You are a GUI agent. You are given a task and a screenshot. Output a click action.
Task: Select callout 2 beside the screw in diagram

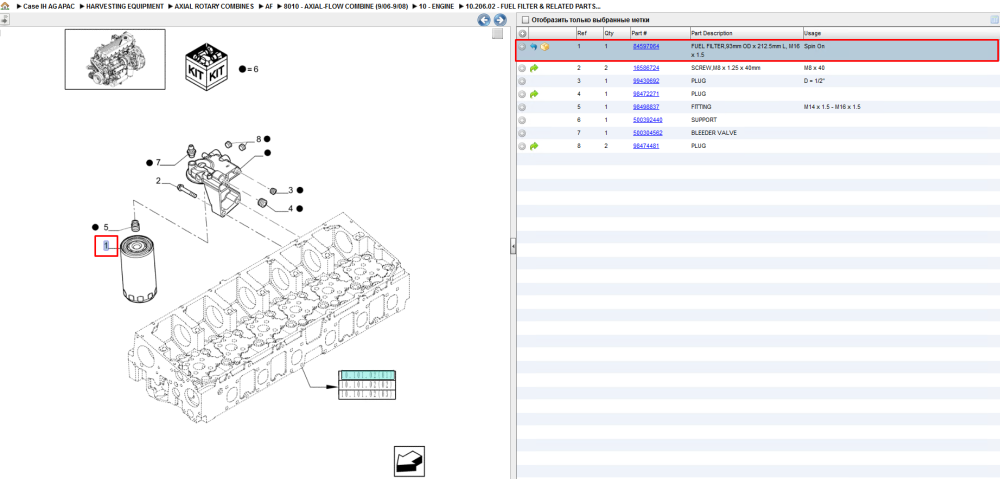[x=159, y=181]
